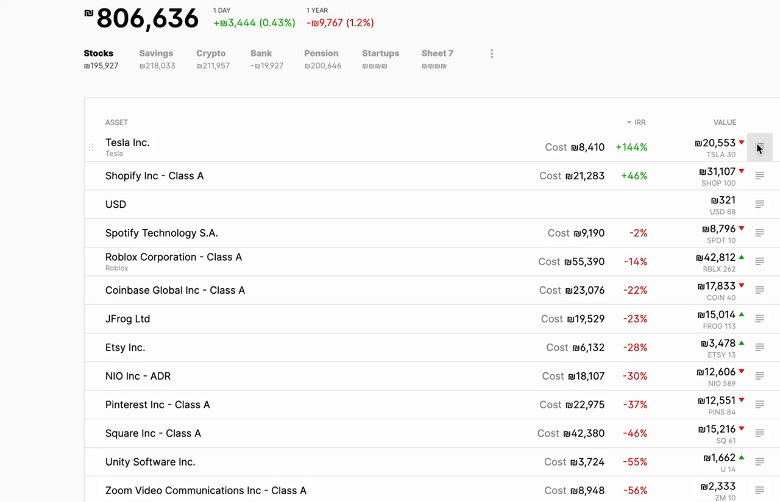Open the NIO Inc row menu icon
This screenshot has height=502, width=780.
[760, 376]
